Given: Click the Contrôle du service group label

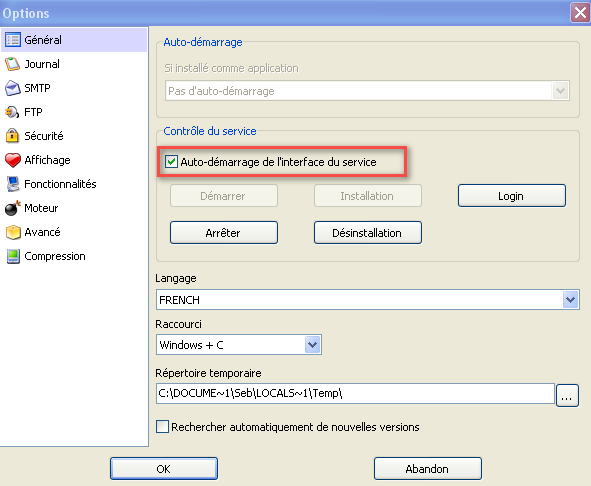Looking at the screenshot, I should tap(210, 131).
